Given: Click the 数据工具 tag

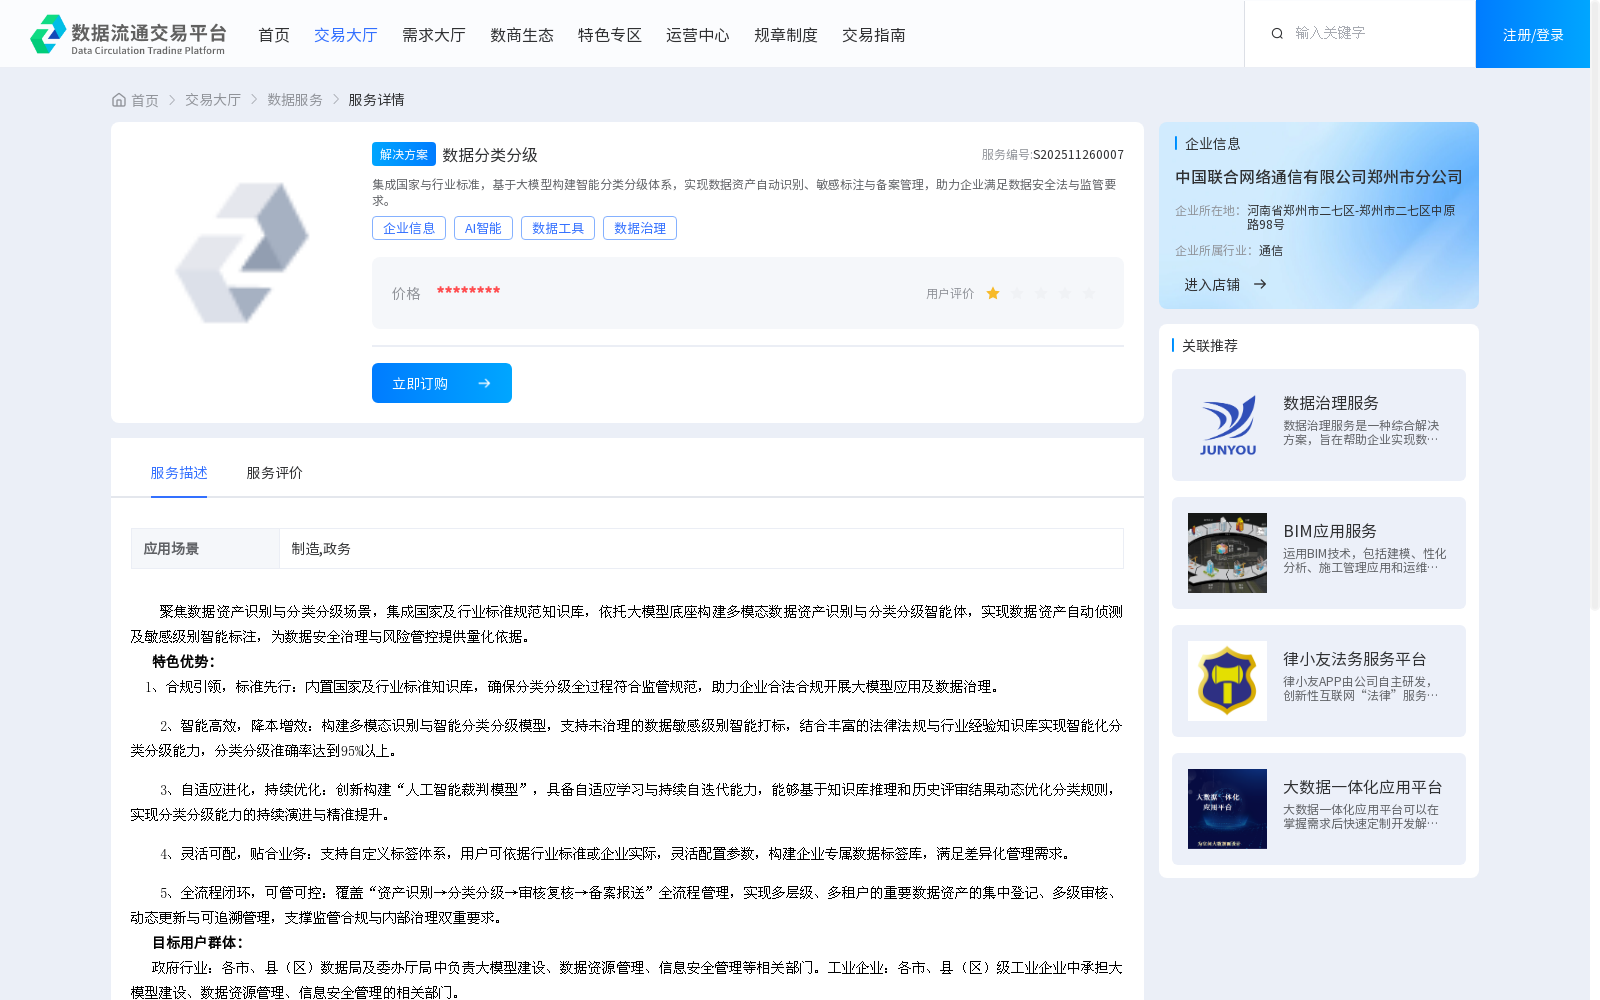Looking at the screenshot, I should [558, 228].
